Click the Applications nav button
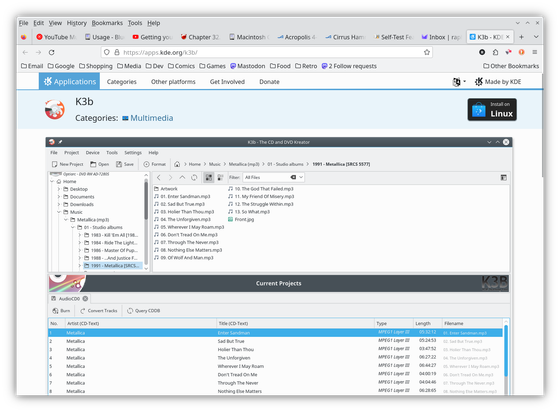The width and height of the screenshot is (560, 412). 69,82
